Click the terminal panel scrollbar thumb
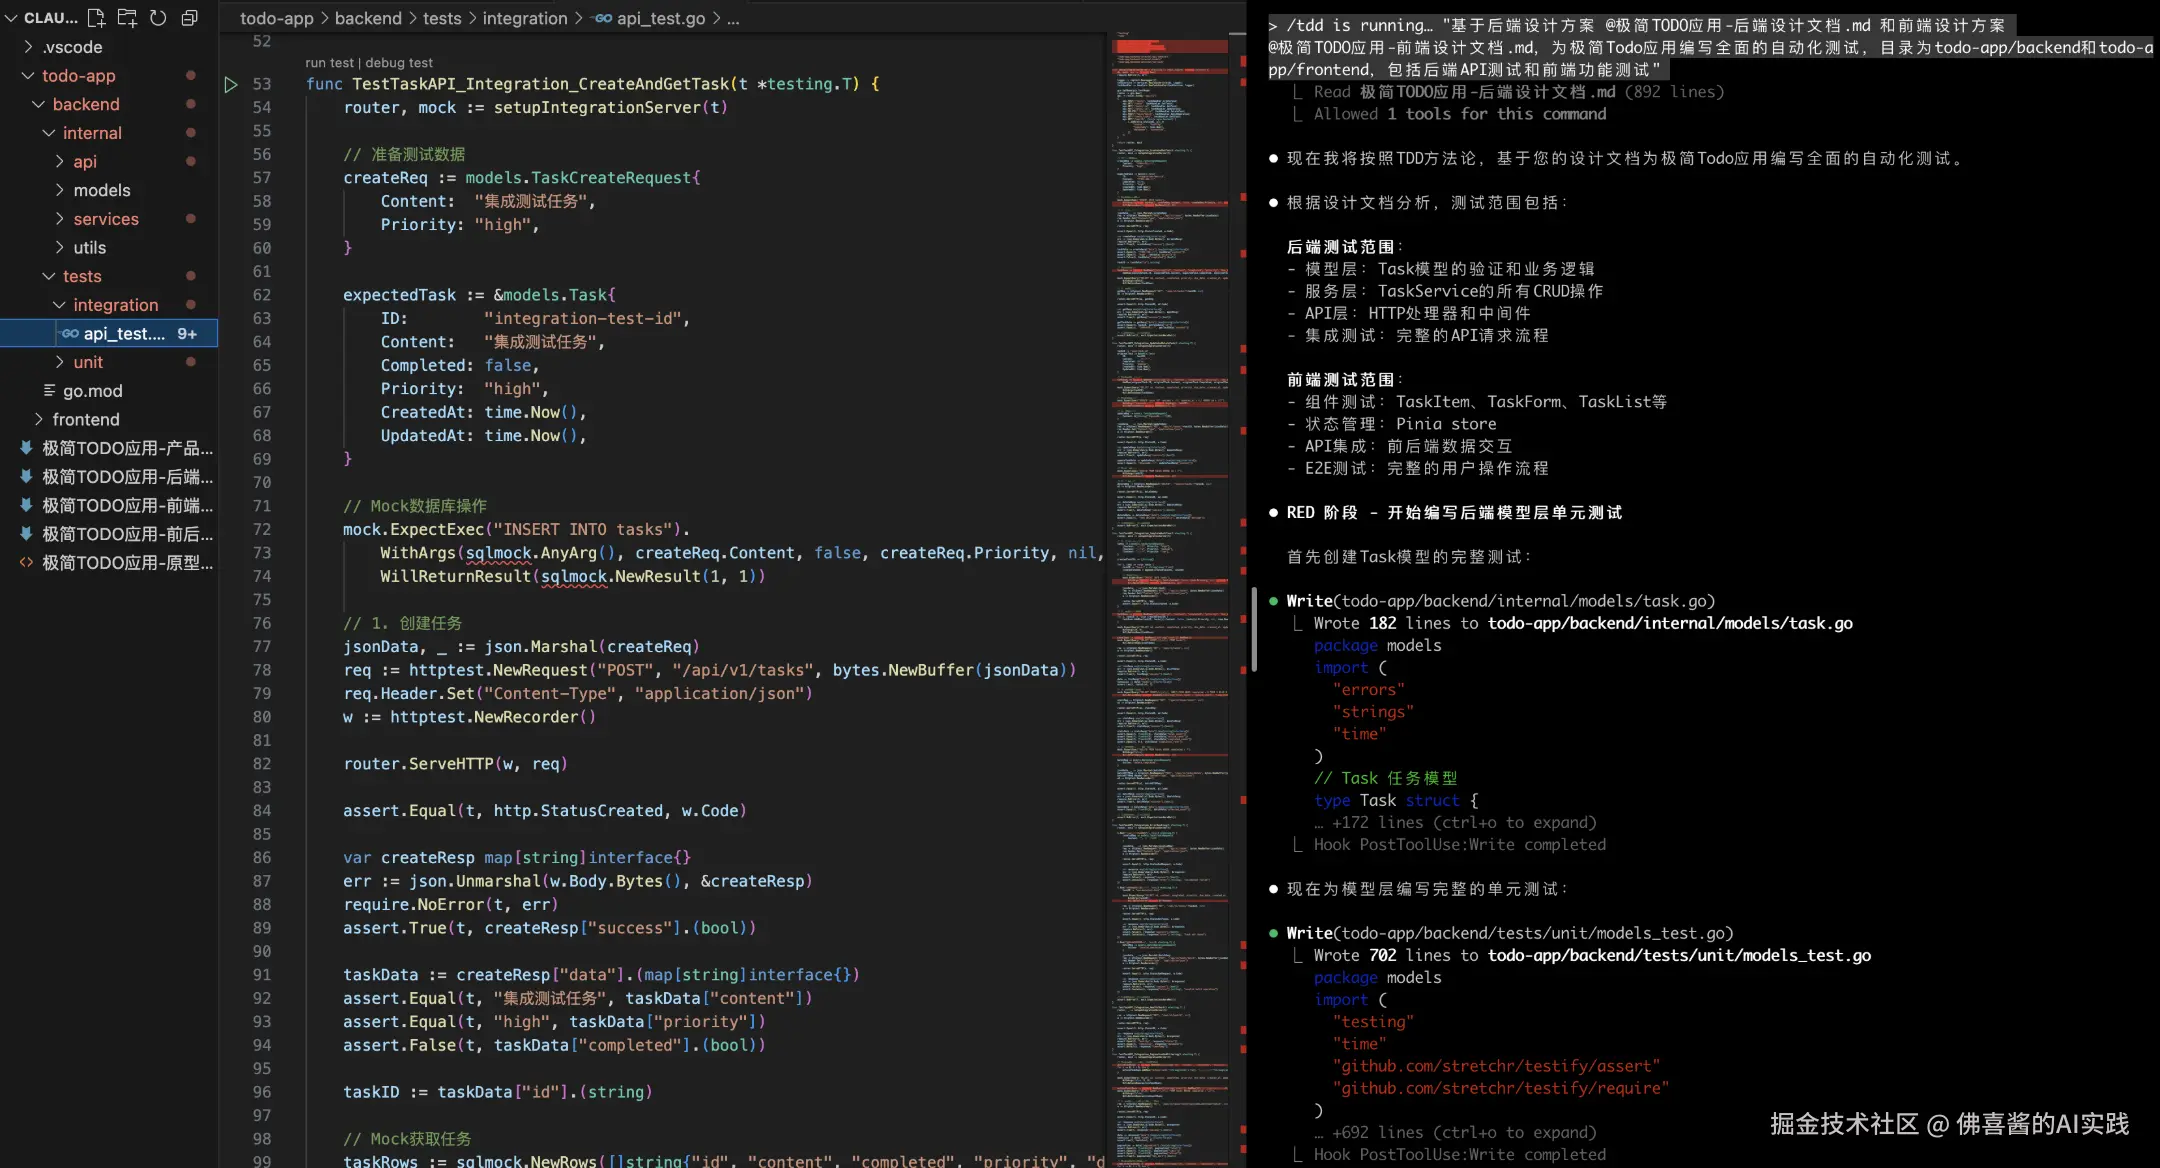Screen dimensions: 2160x1168 pos(1254,628)
